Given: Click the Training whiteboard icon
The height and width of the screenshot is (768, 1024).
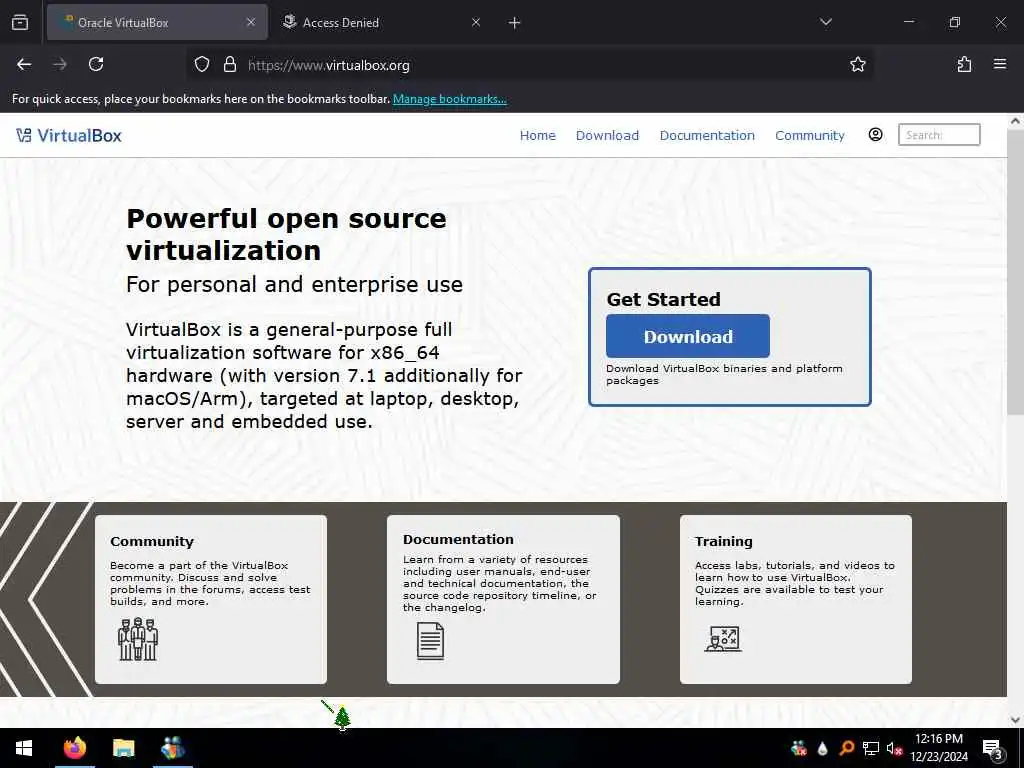Looking at the screenshot, I should [x=723, y=639].
